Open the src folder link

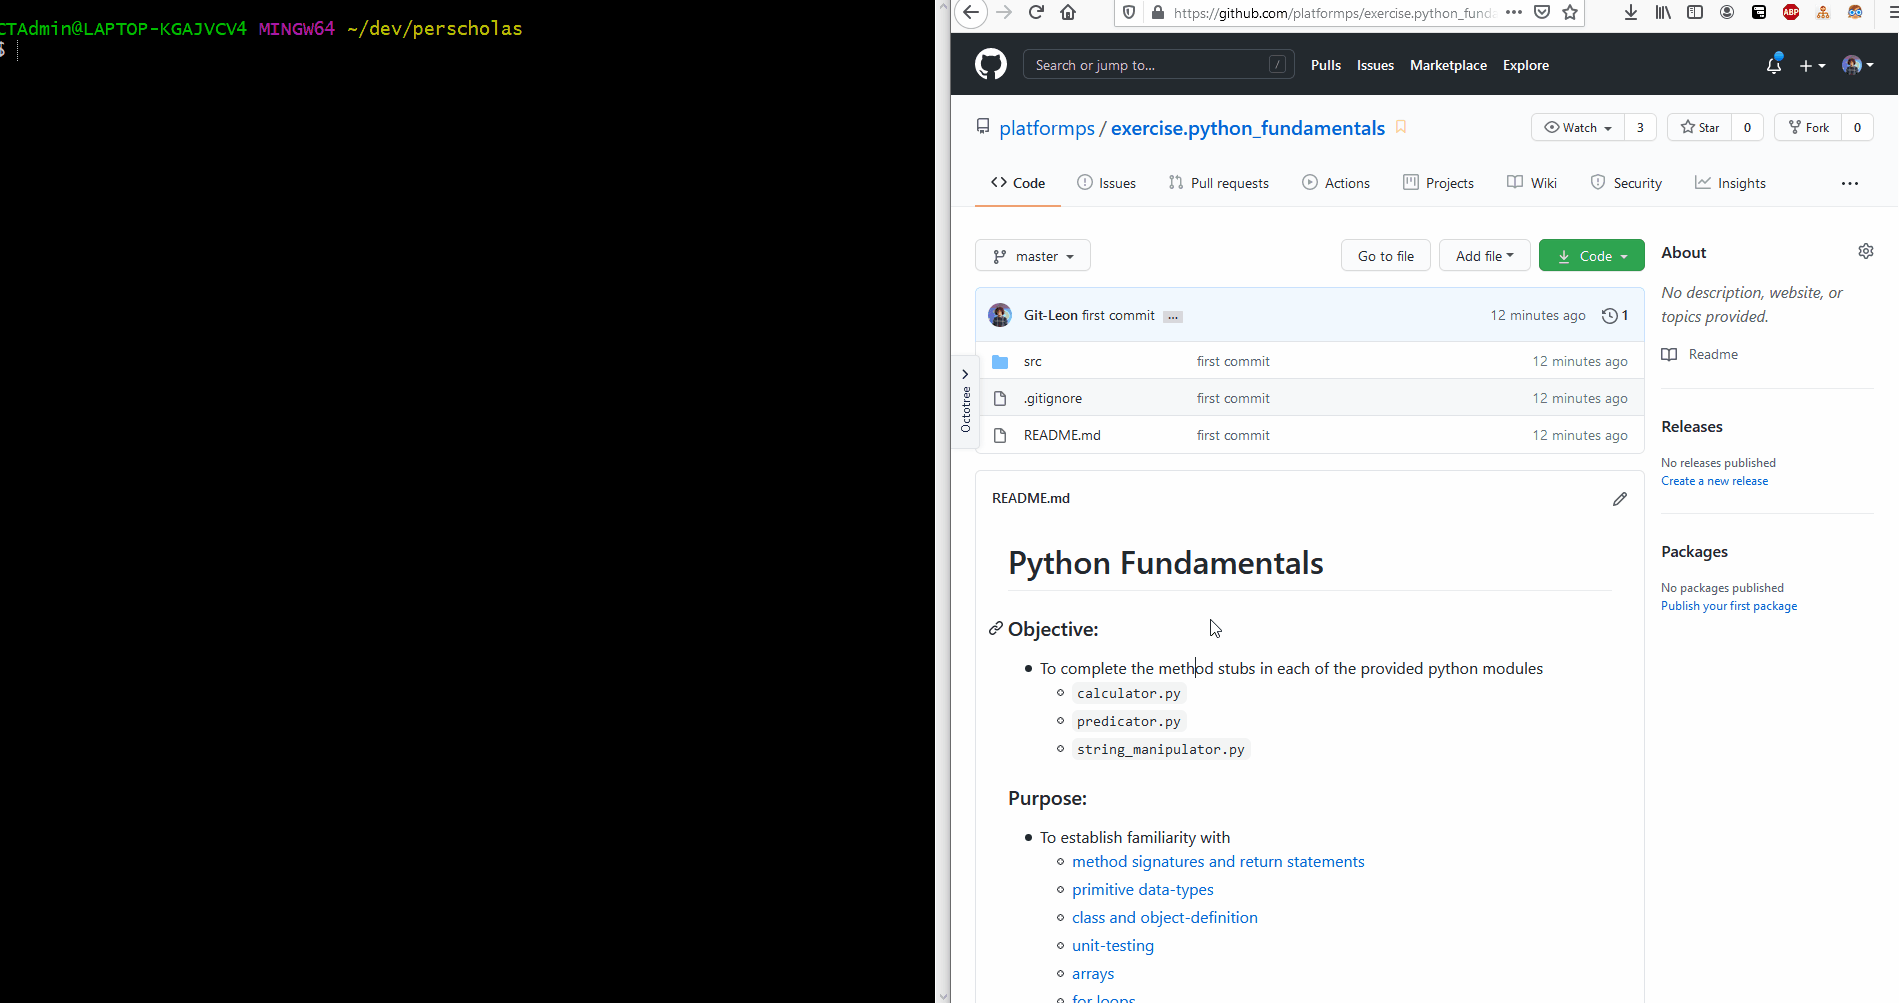click(x=1033, y=361)
